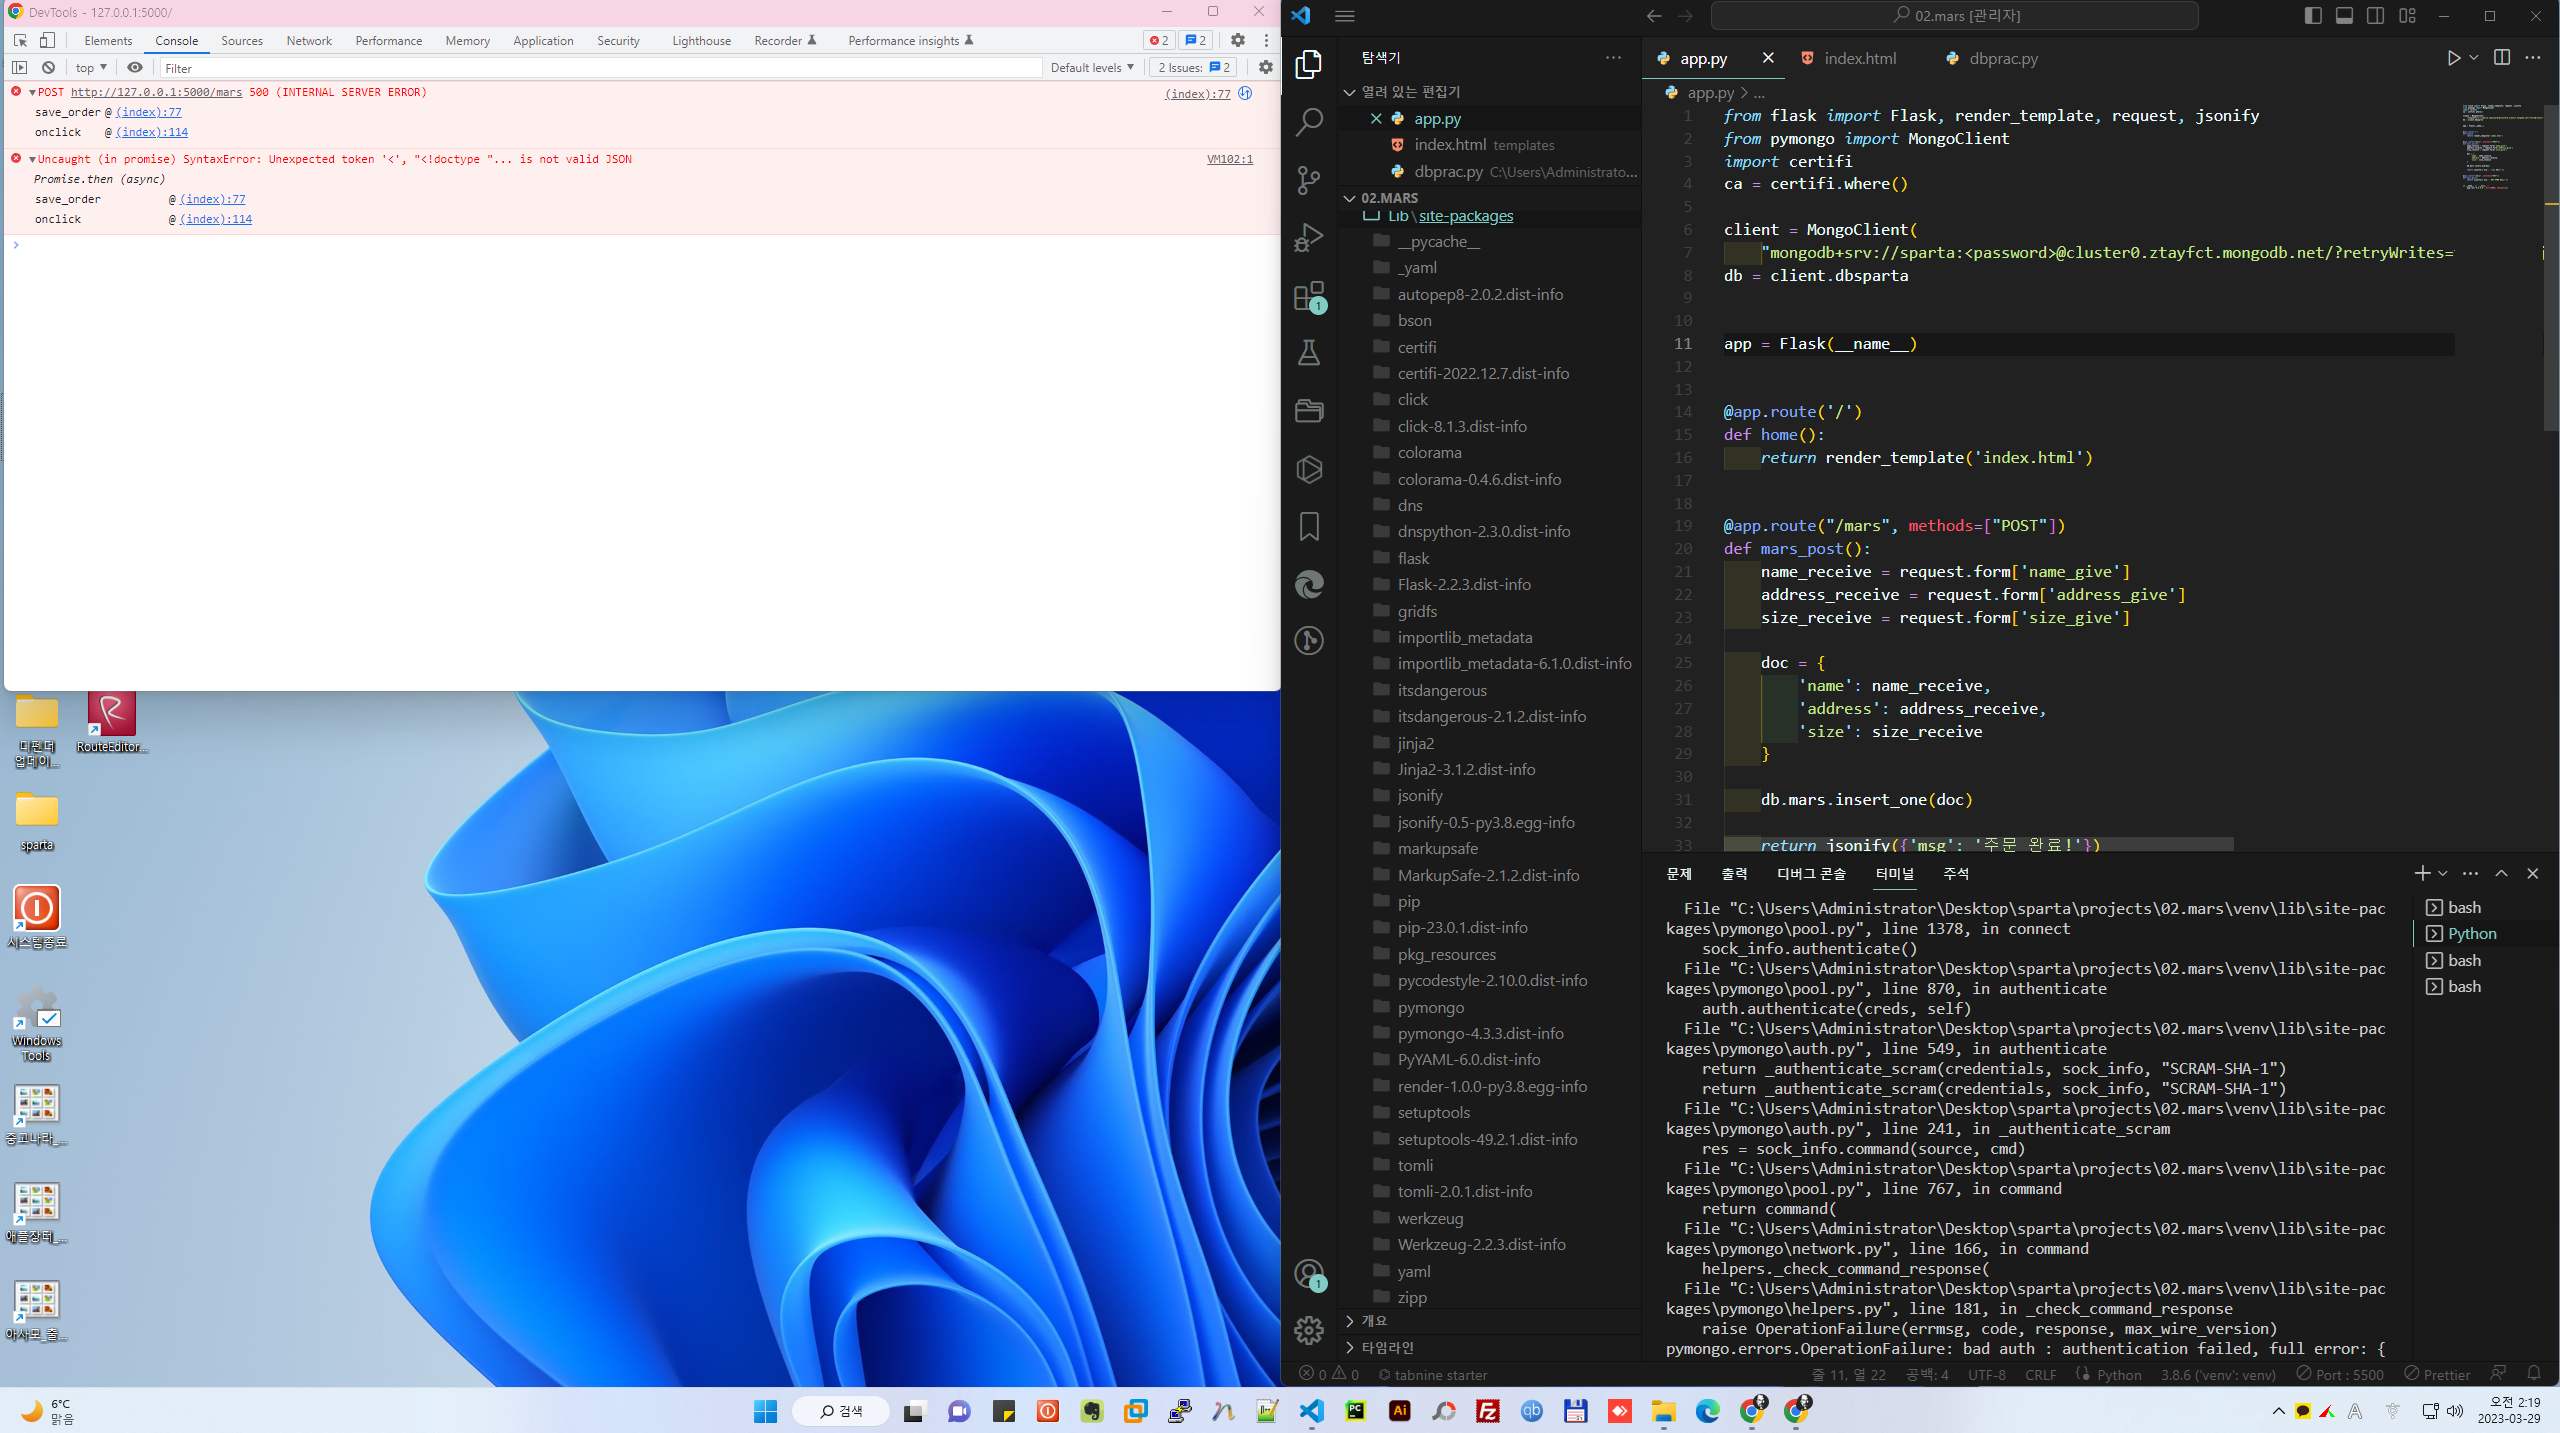
Task: Click the VS Code command center search box
Action: [1955, 16]
